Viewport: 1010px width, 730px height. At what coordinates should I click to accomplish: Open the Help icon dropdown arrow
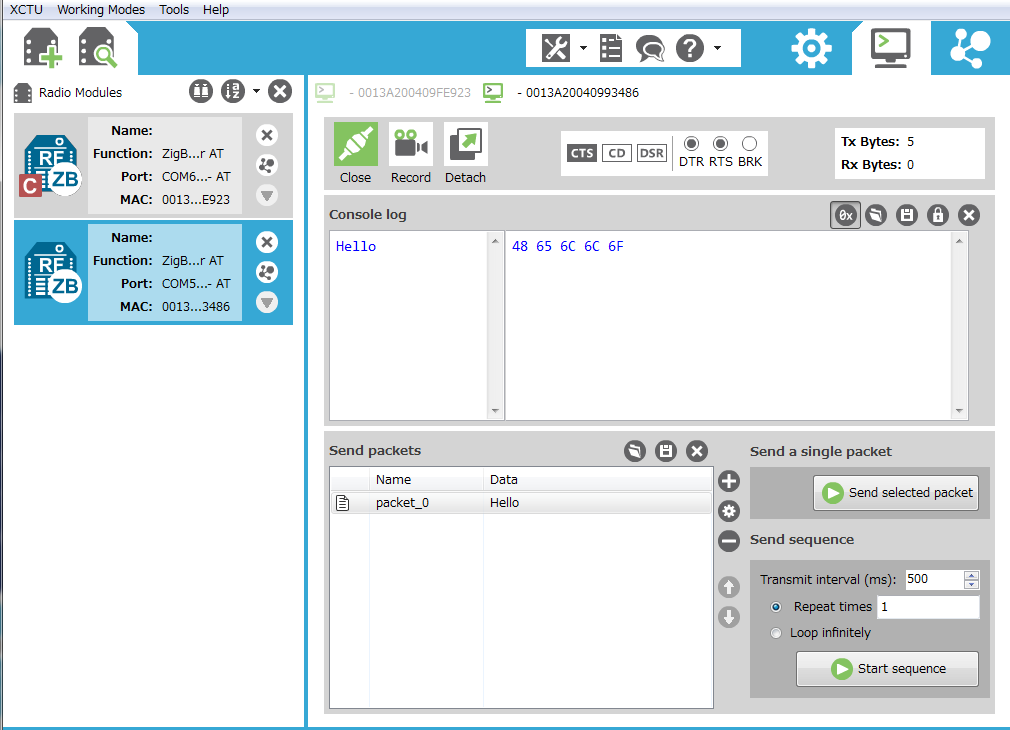(717, 48)
